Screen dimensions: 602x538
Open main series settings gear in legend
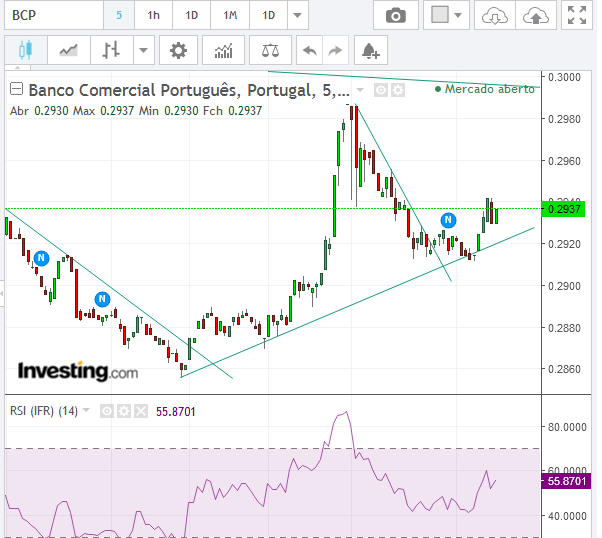(x=398, y=91)
